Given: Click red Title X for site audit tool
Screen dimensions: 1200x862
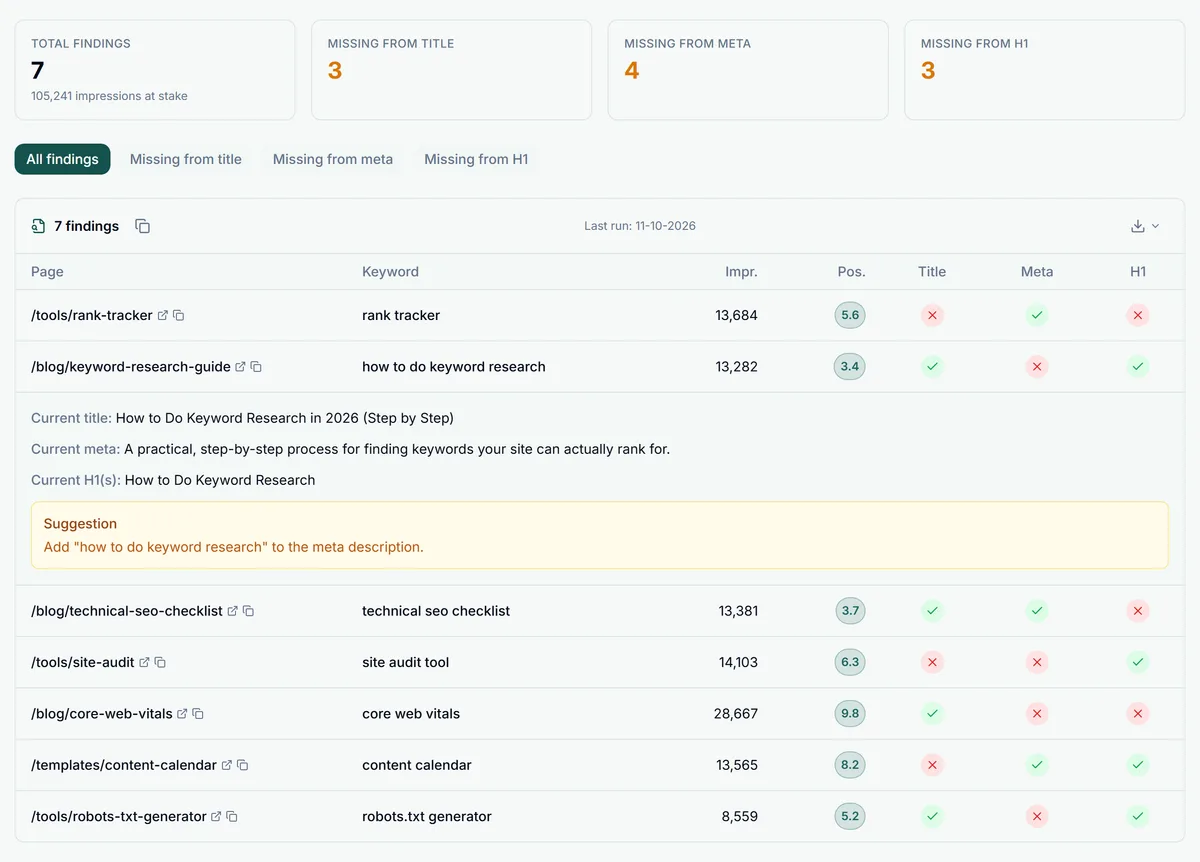Looking at the screenshot, I should tap(932, 662).
